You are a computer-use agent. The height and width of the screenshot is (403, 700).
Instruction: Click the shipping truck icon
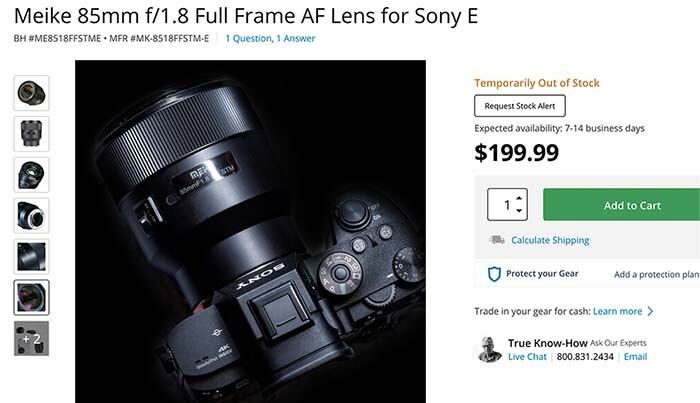click(496, 240)
